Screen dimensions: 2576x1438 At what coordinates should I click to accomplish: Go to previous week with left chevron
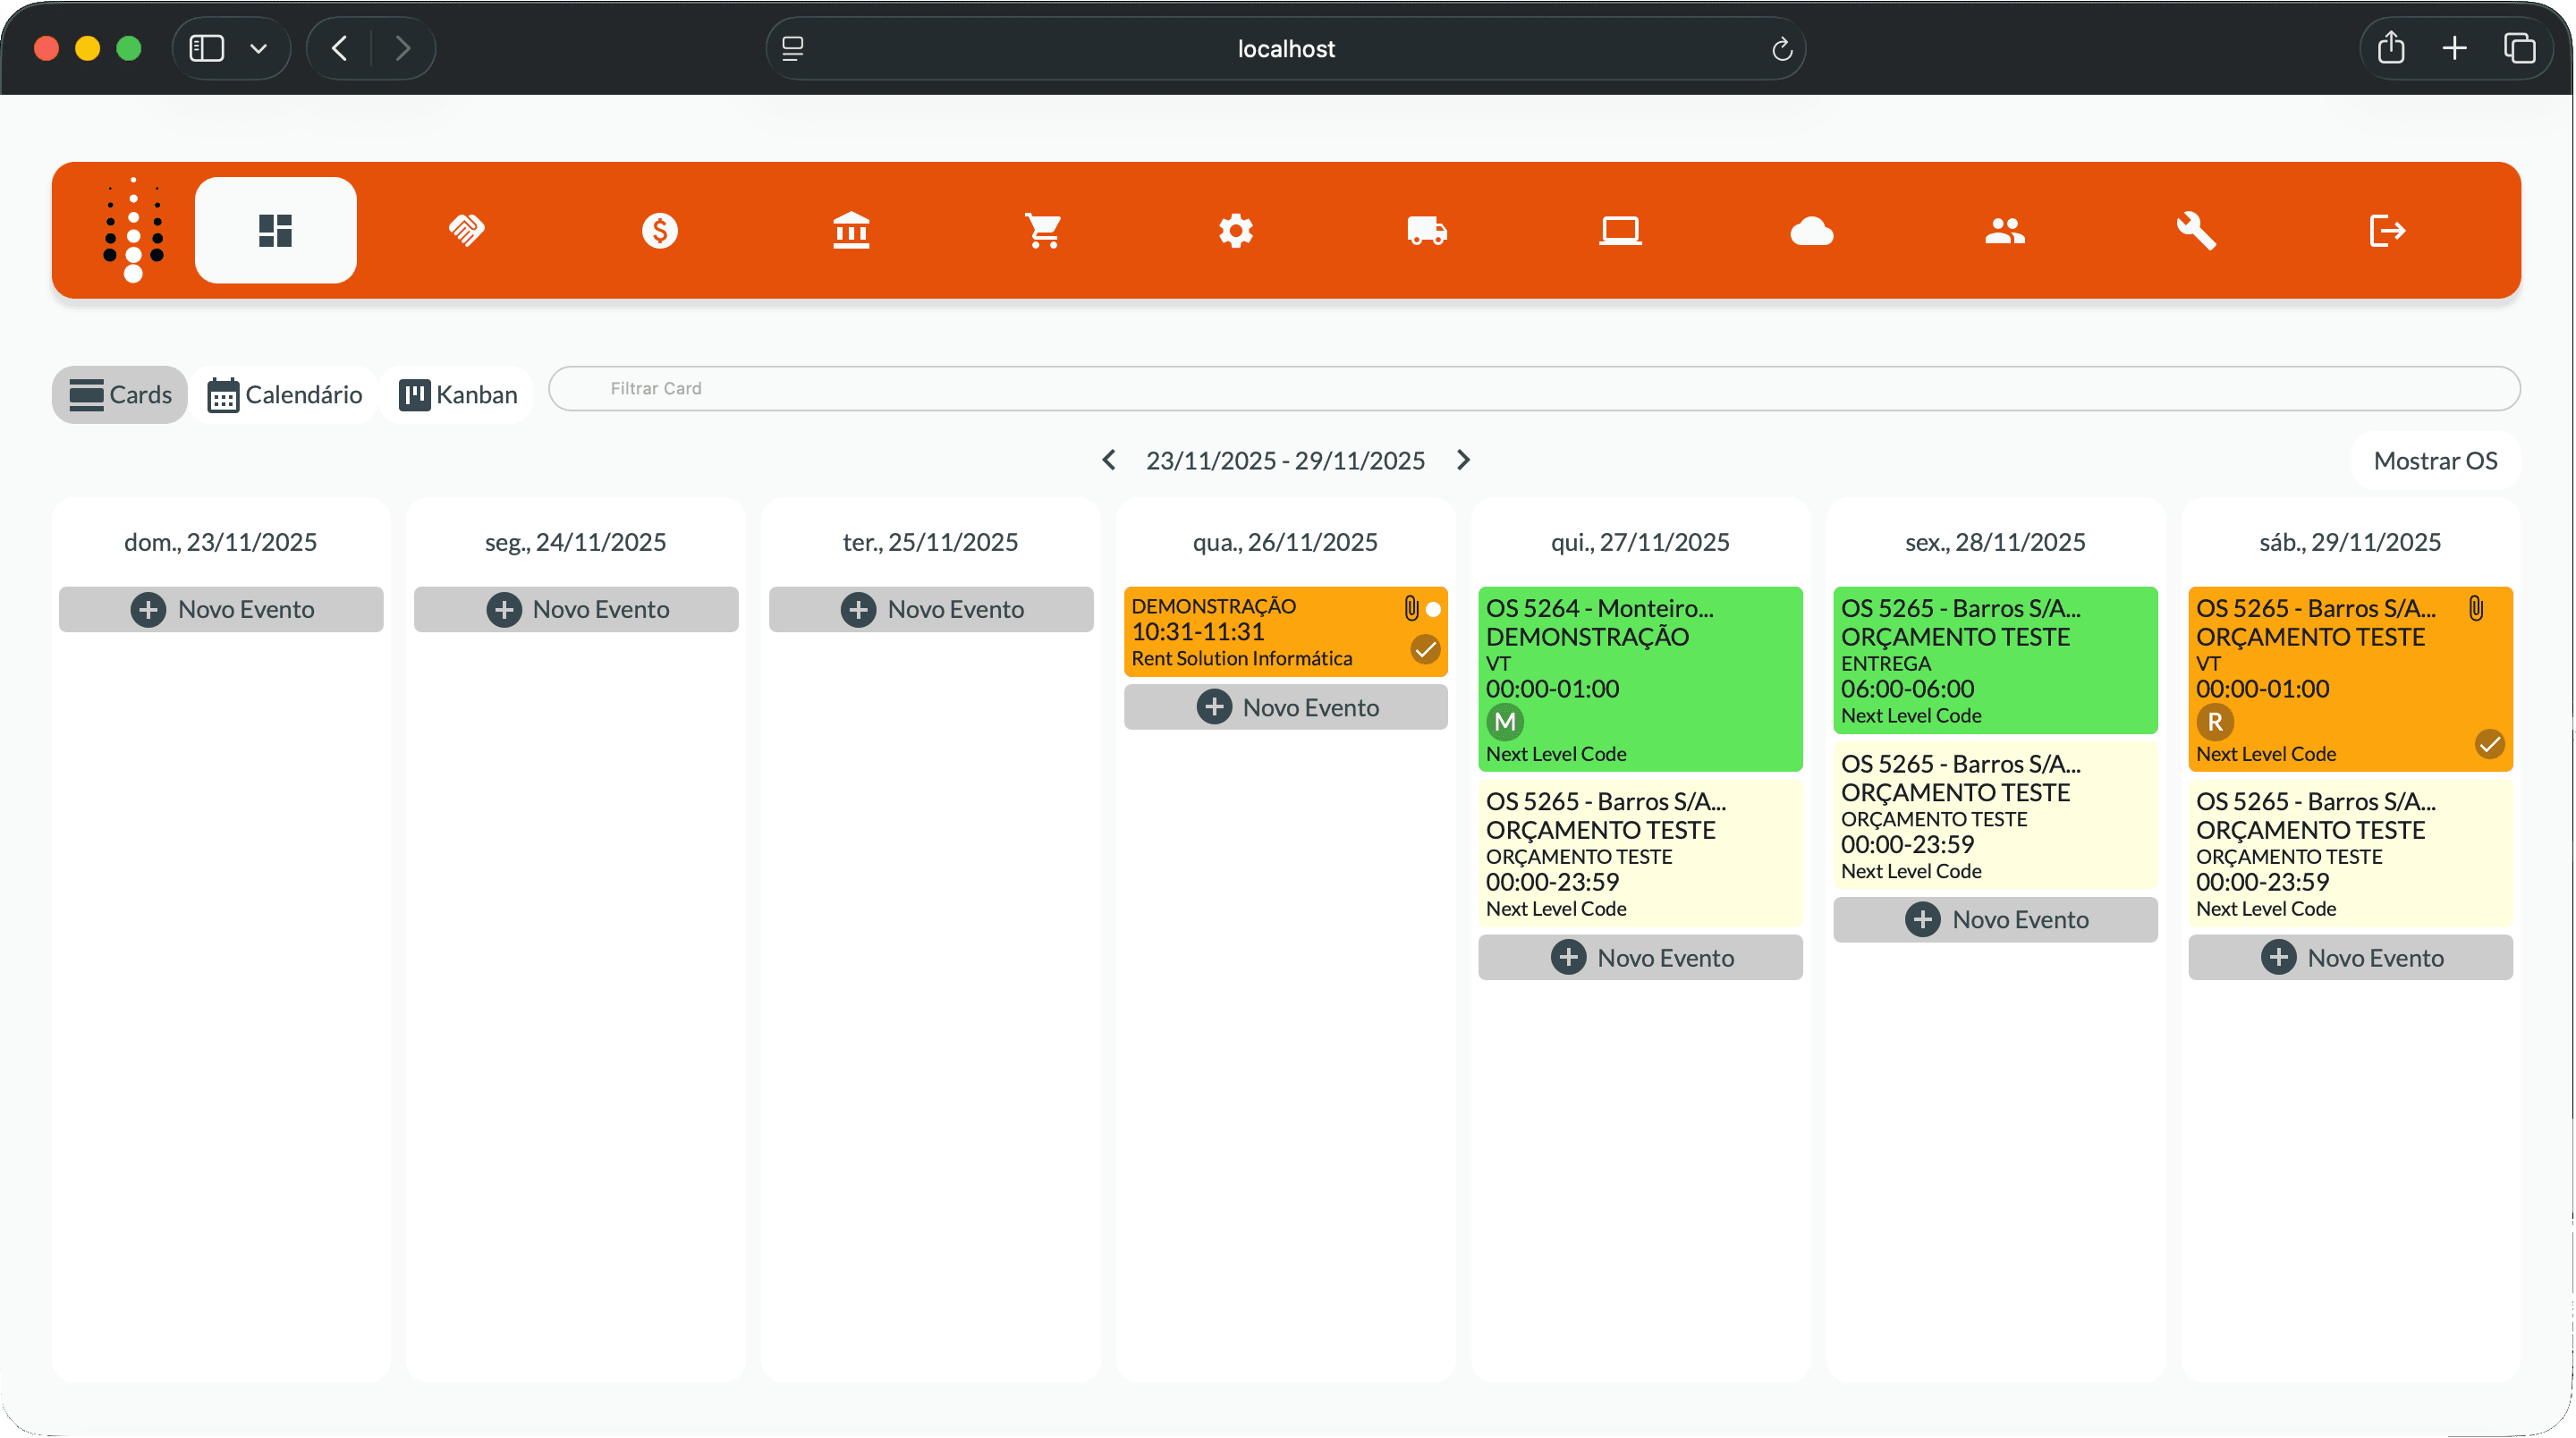click(1108, 460)
